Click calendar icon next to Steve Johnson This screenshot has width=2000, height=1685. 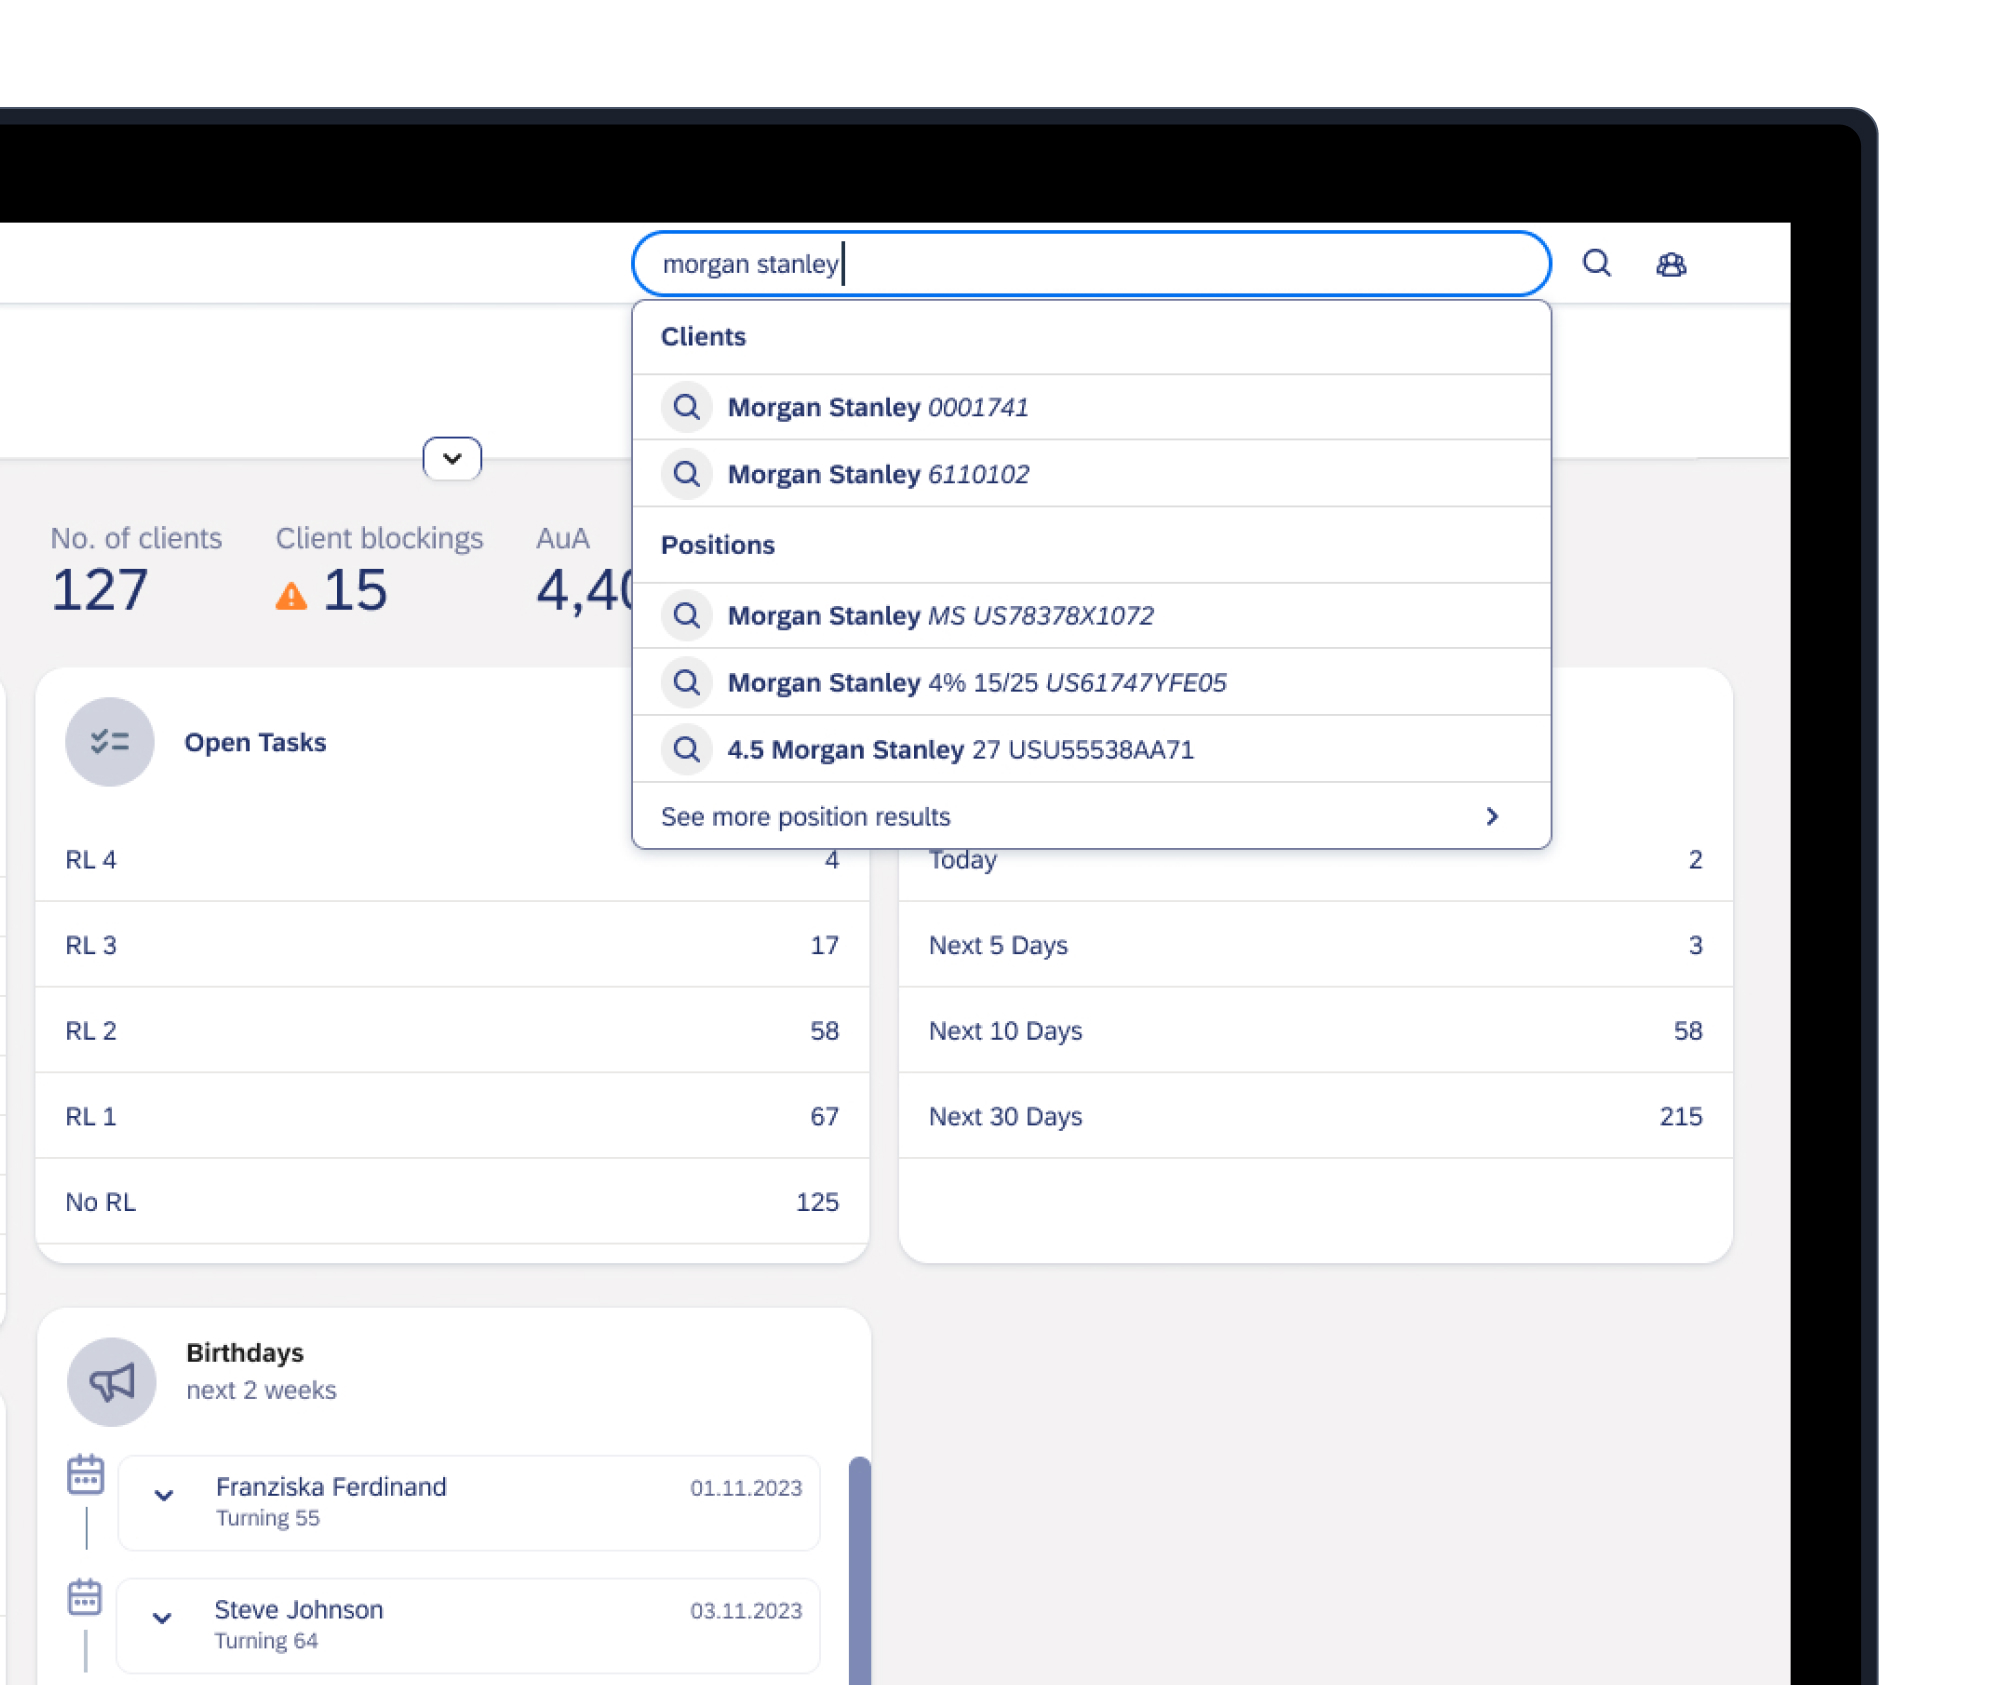[x=85, y=1597]
